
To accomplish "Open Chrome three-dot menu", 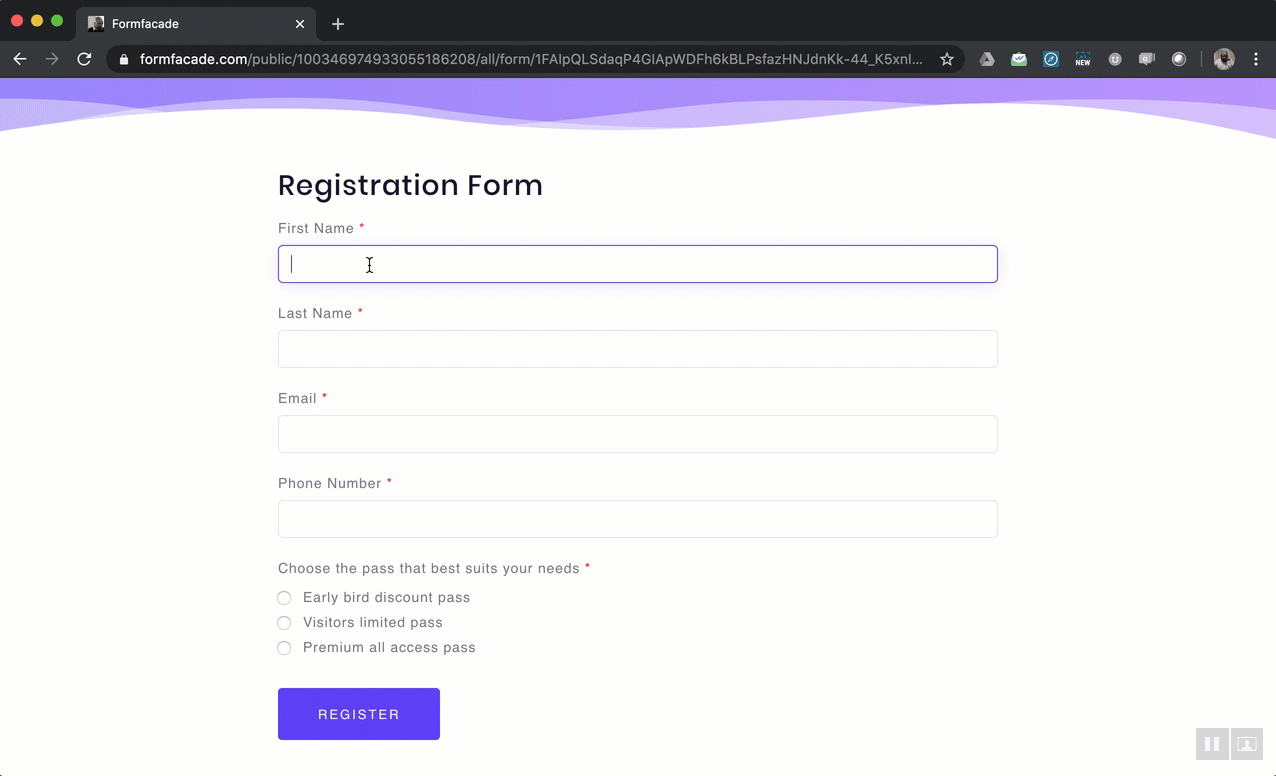I will point(1256,59).
